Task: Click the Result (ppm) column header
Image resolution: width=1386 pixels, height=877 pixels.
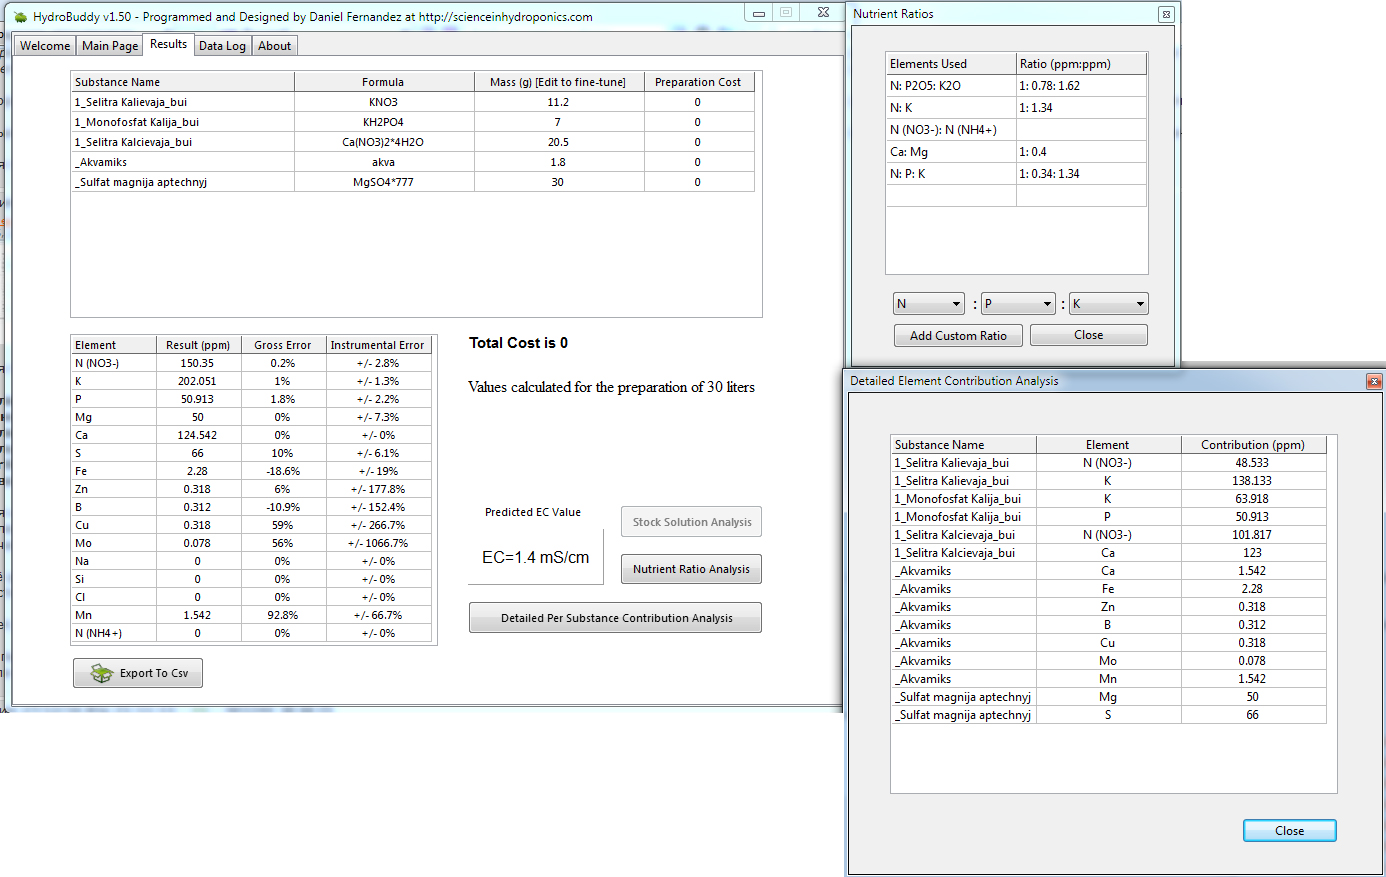Action: click(x=198, y=345)
